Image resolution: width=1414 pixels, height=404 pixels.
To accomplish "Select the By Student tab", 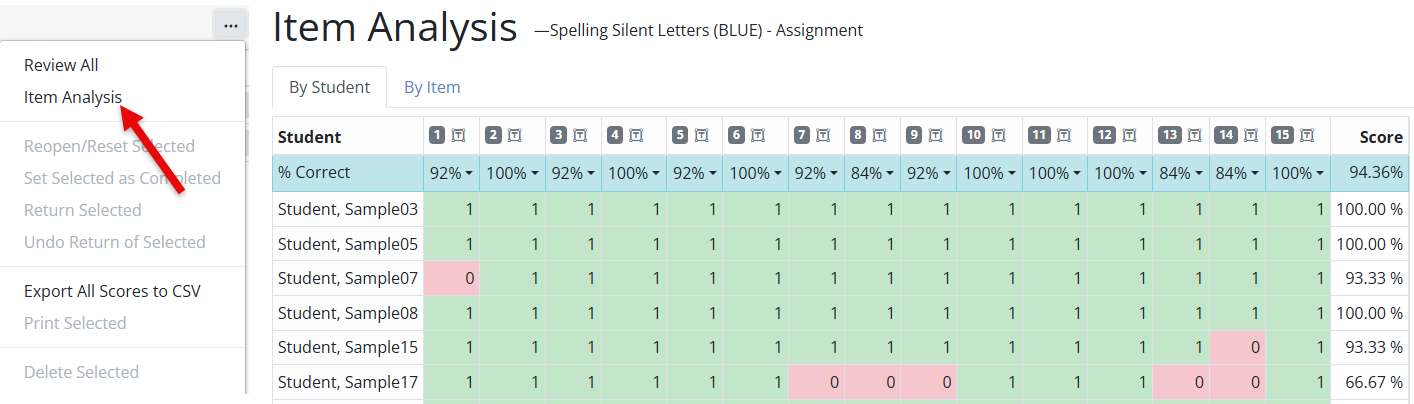I will (329, 87).
